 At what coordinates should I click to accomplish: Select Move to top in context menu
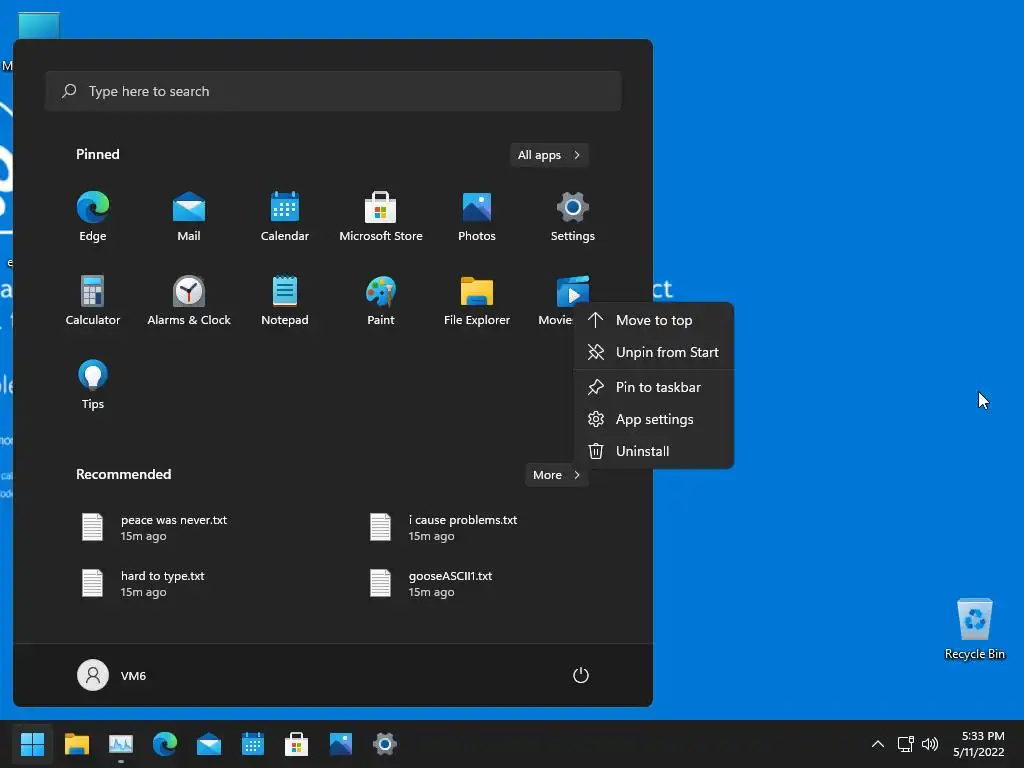(654, 320)
